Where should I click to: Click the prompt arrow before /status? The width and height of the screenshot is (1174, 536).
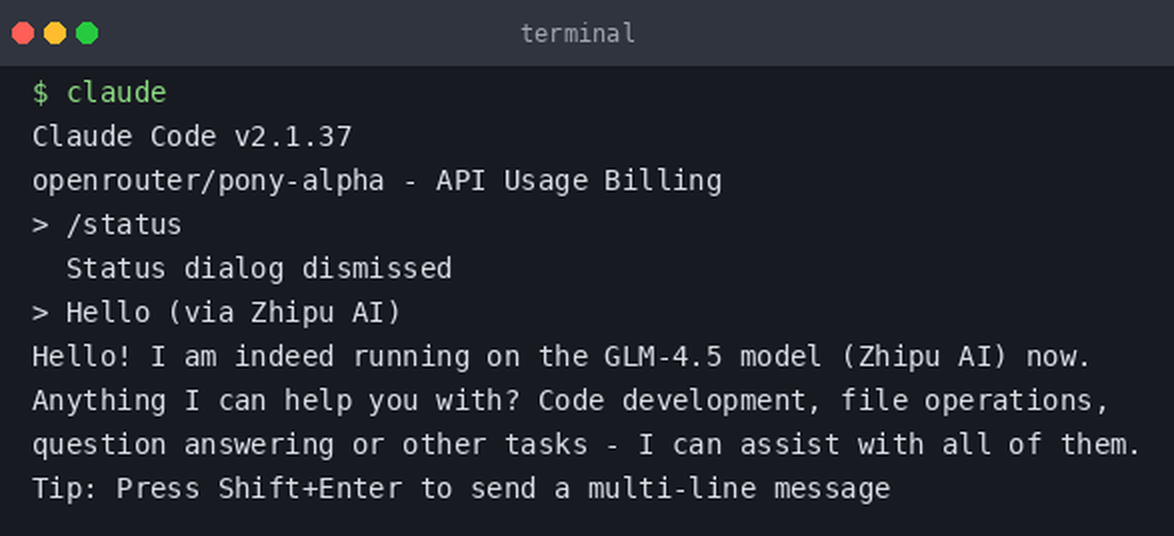(x=40, y=225)
